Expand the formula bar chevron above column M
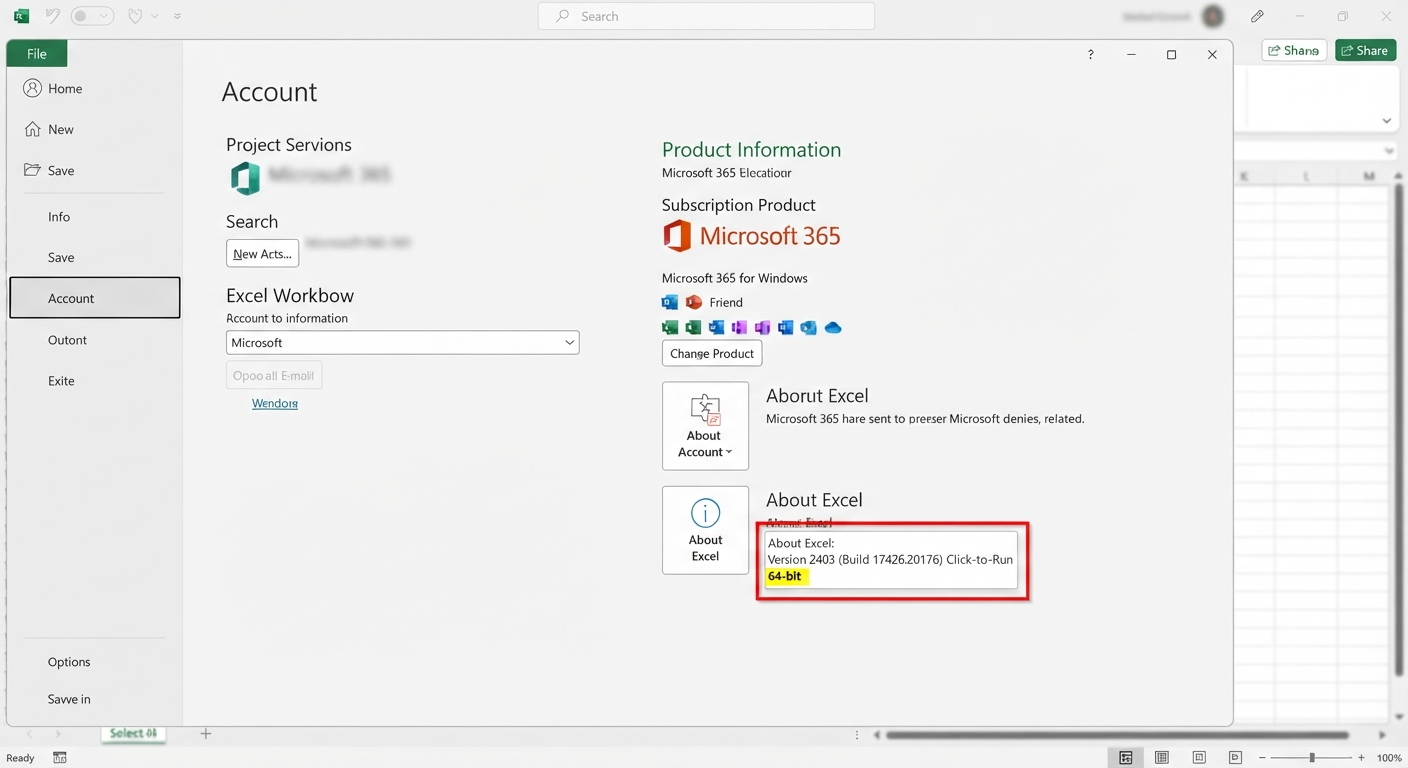The width and height of the screenshot is (1408, 768). click(1389, 151)
